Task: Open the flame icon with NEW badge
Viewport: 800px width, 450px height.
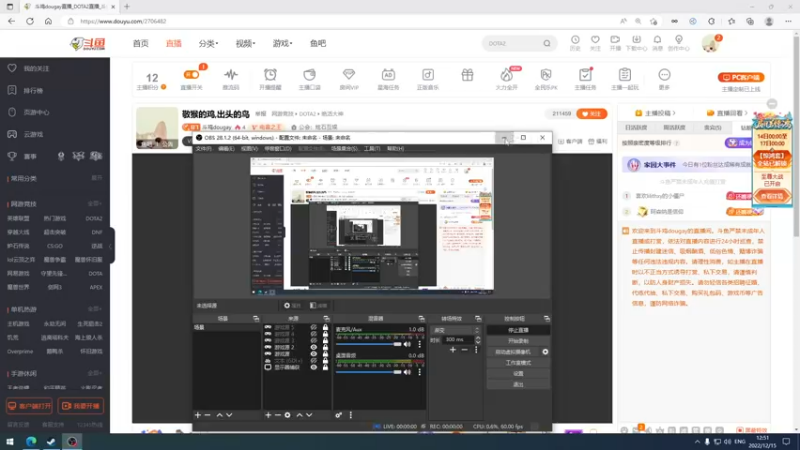Action: [506, 75]
